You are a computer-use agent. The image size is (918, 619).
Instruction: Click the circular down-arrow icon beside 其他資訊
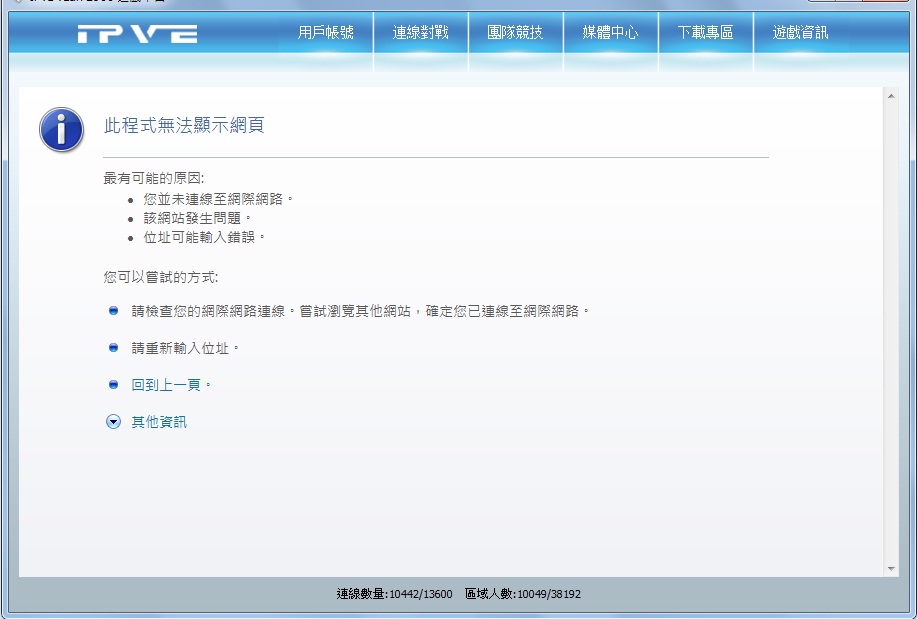click(113, 422)
